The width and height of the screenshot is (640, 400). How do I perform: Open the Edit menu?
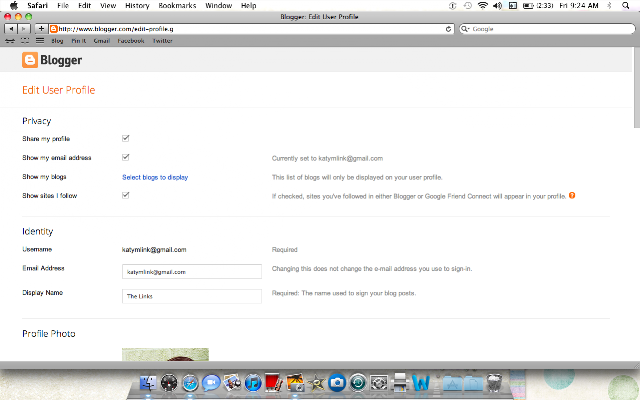84,5
